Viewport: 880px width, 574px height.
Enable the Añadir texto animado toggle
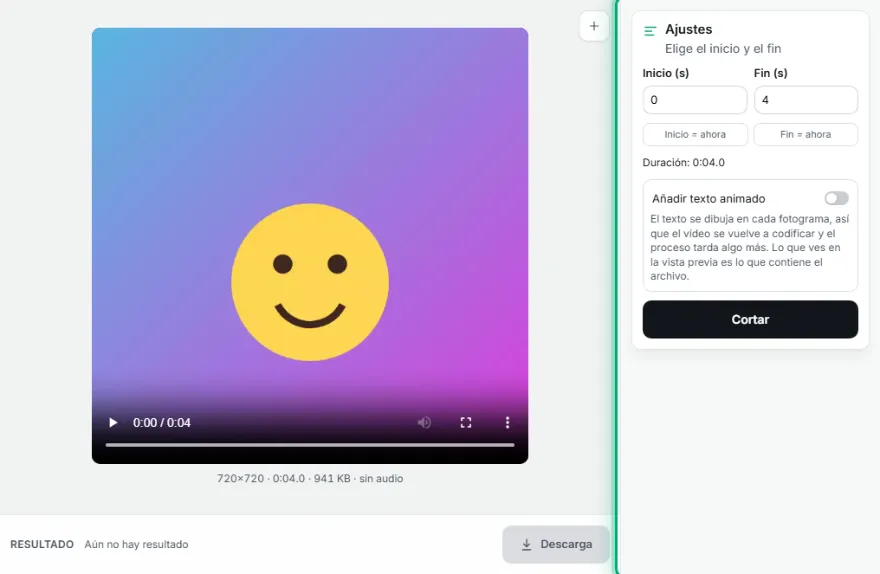click(x=836, y=198)
